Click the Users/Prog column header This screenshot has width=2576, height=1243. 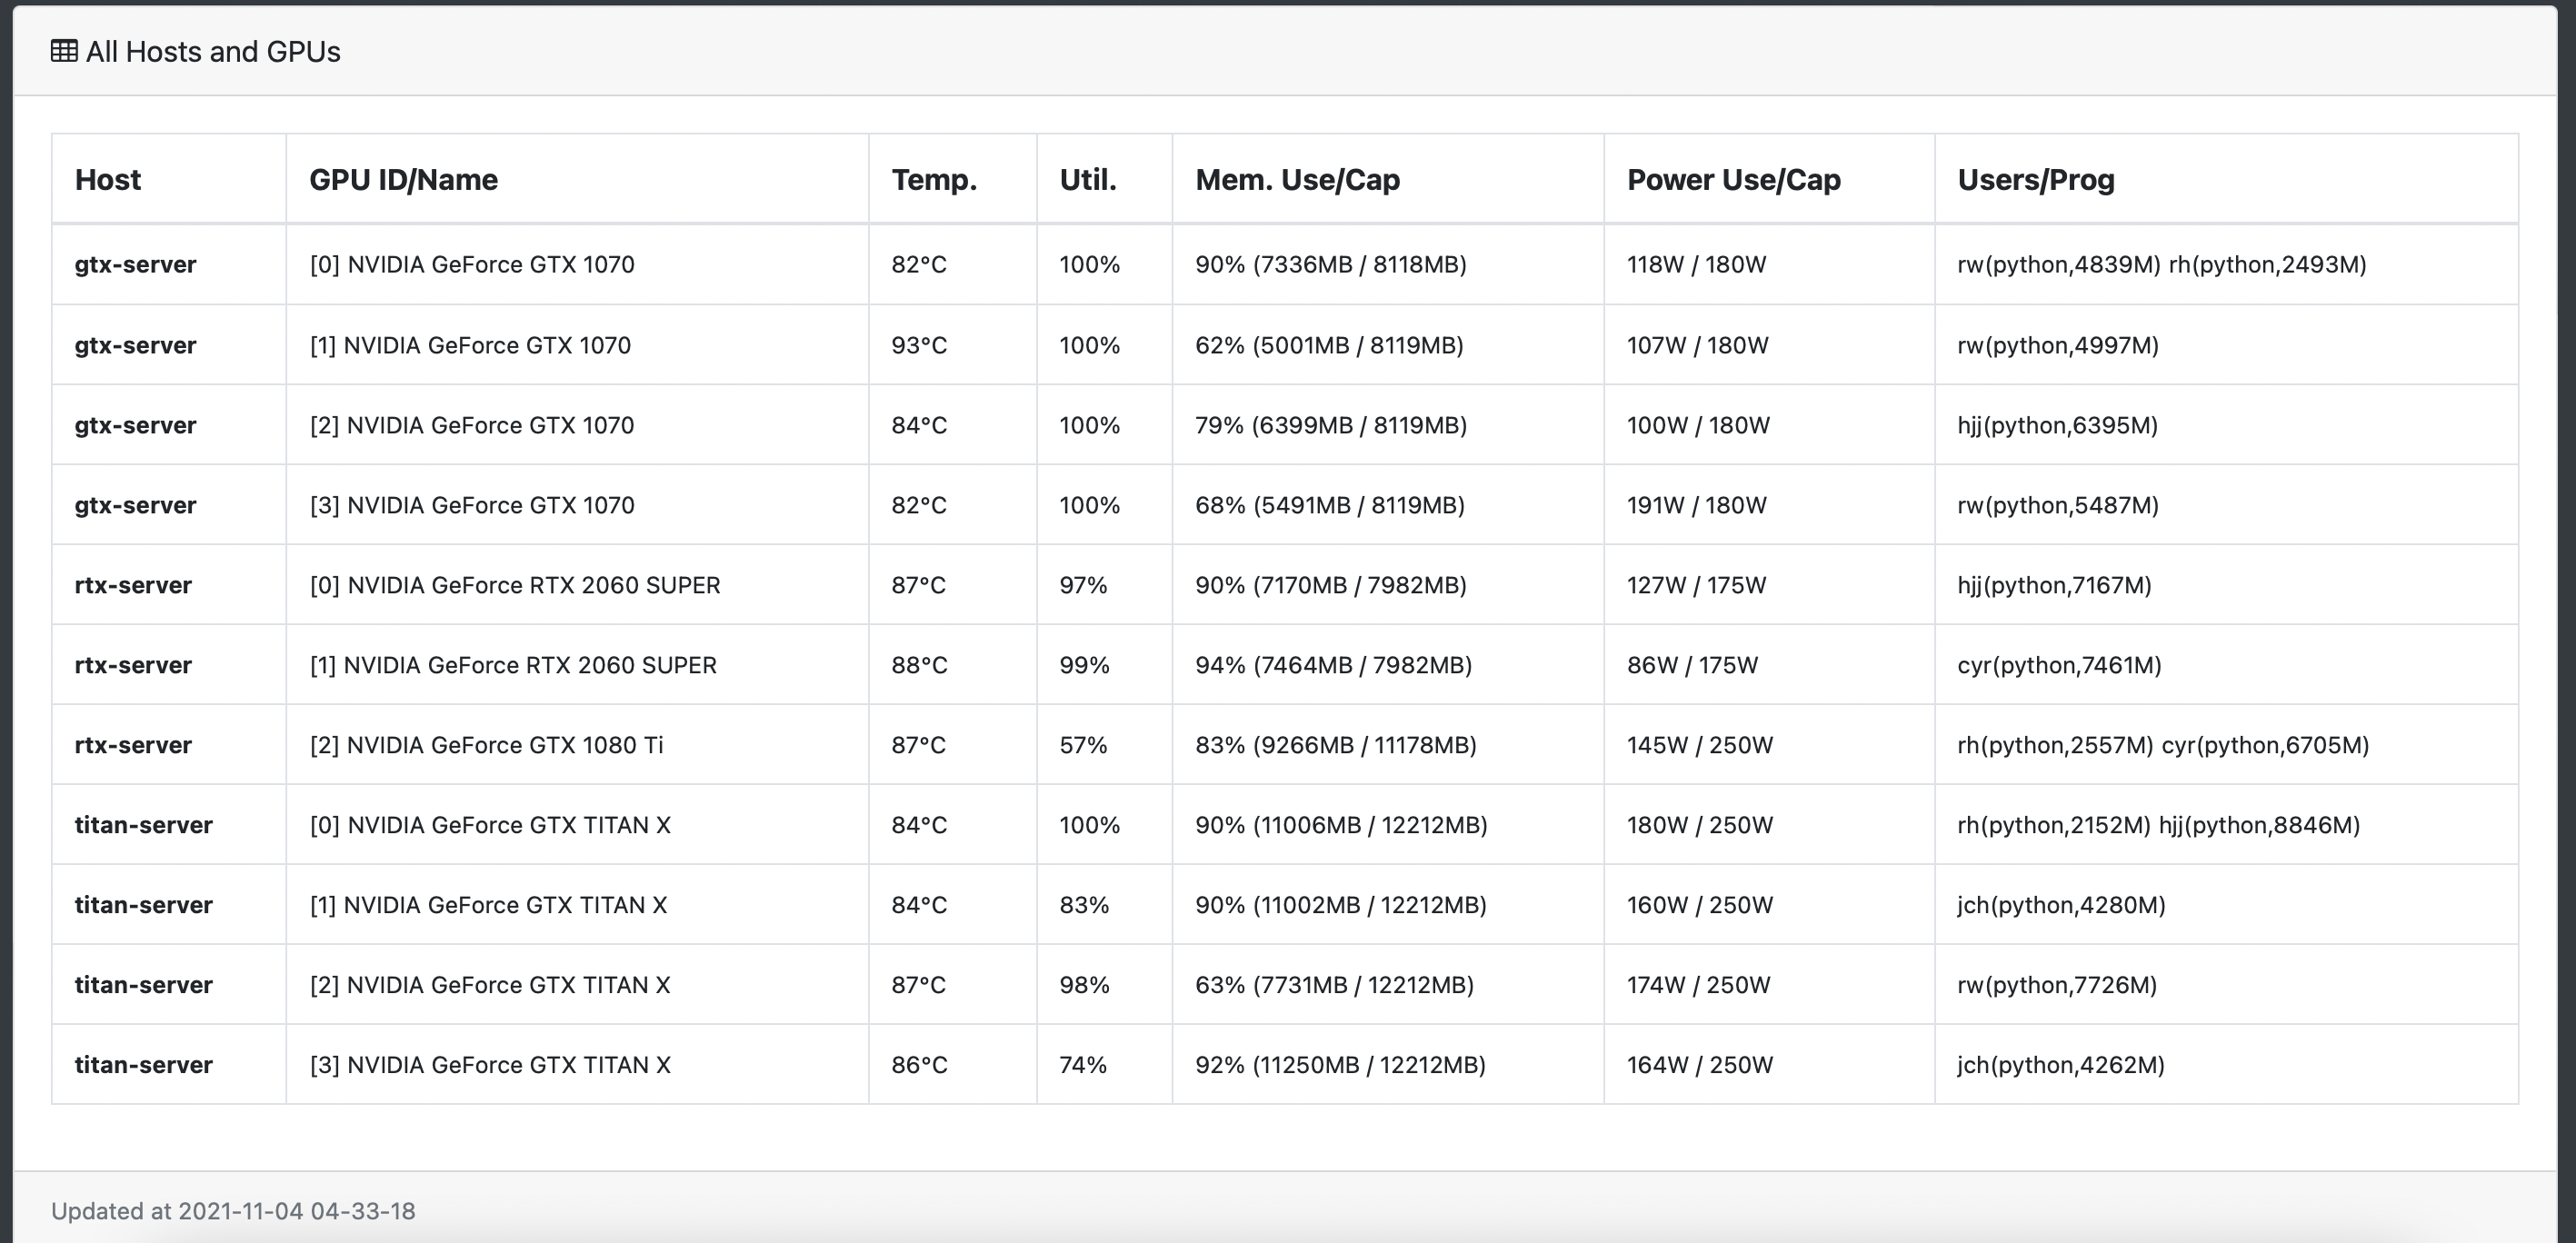tap(2035, 180)
